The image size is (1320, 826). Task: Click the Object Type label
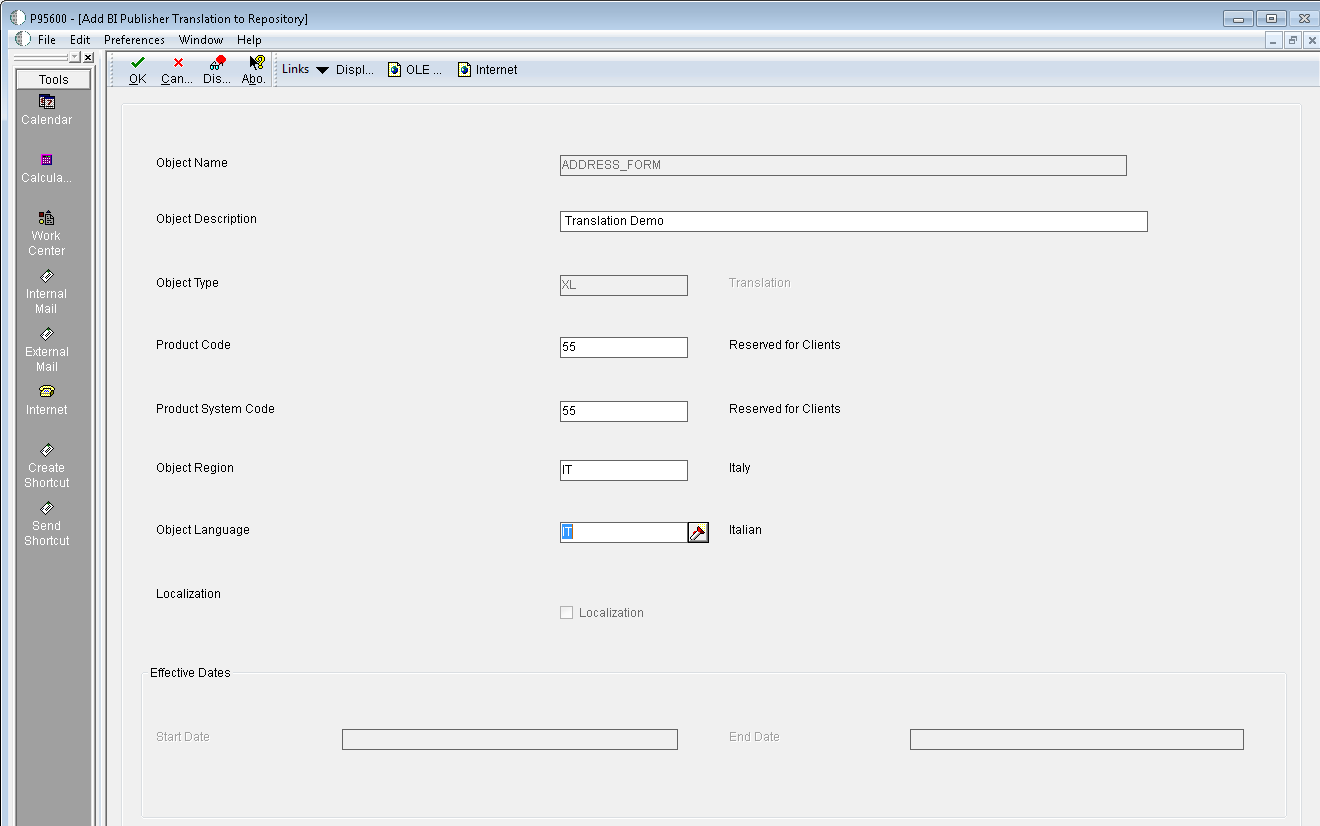pyautogui.click(x=187, y=283)
